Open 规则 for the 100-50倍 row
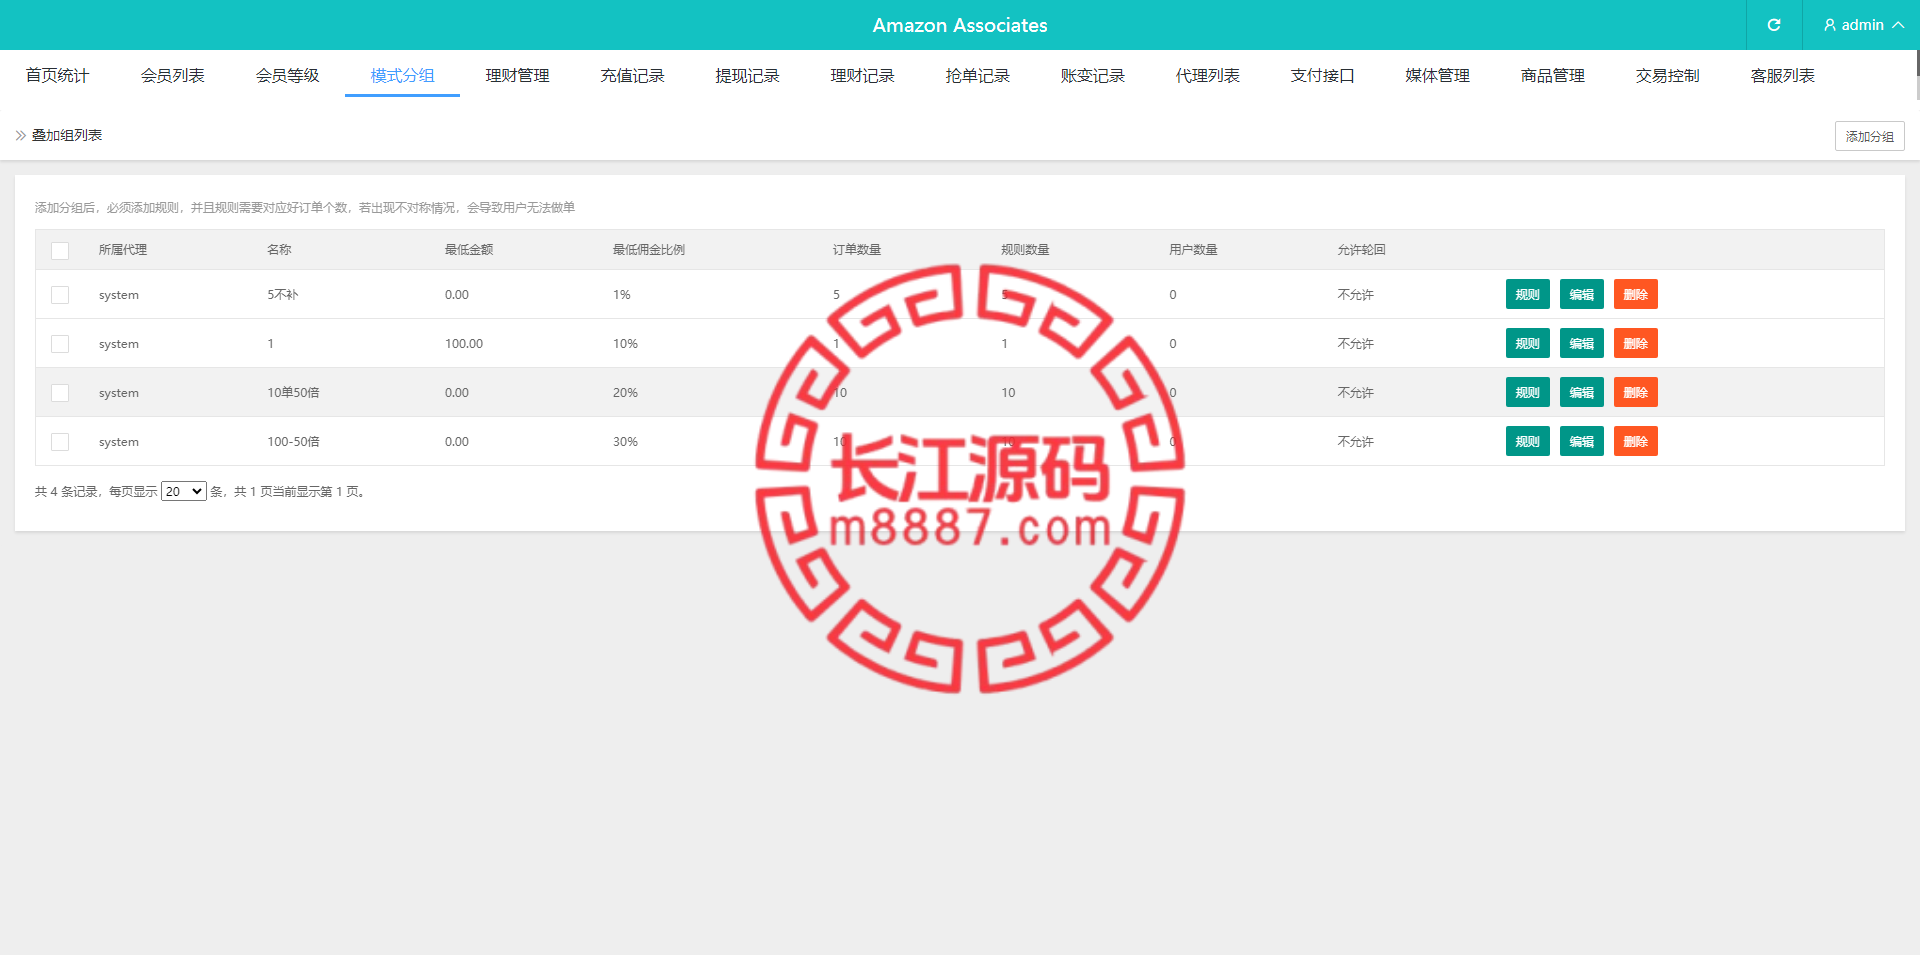 tap(1527, 441)
